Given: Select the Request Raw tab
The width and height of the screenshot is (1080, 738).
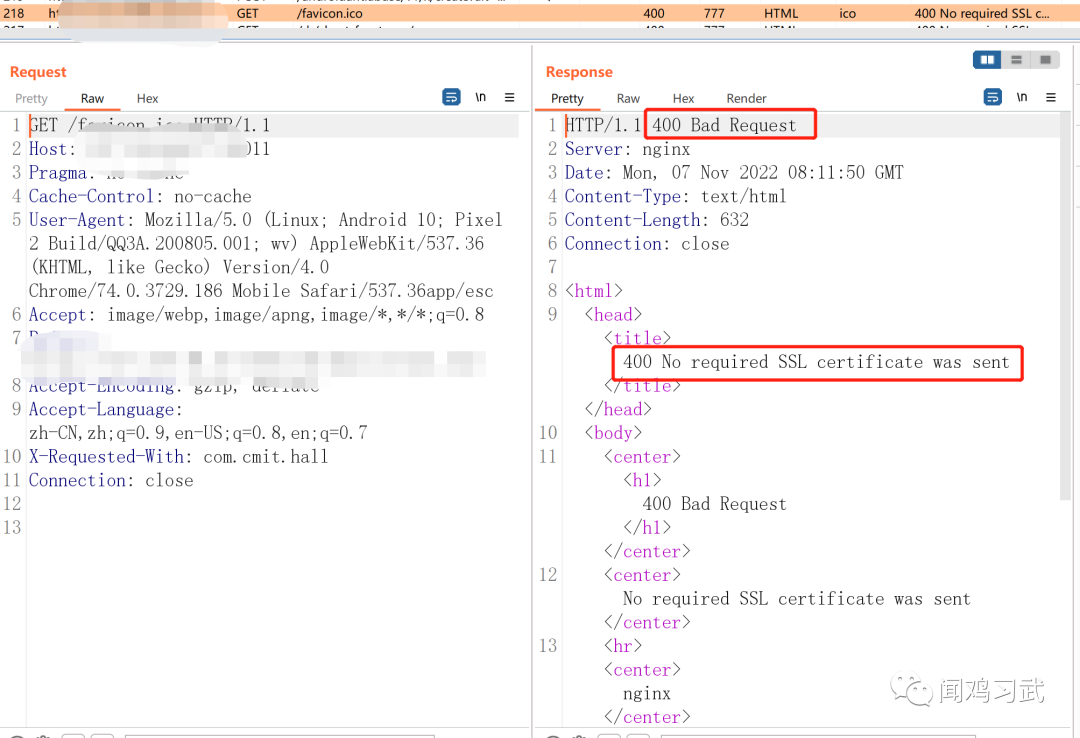Looking at the screenshot, I should point(92,99).
